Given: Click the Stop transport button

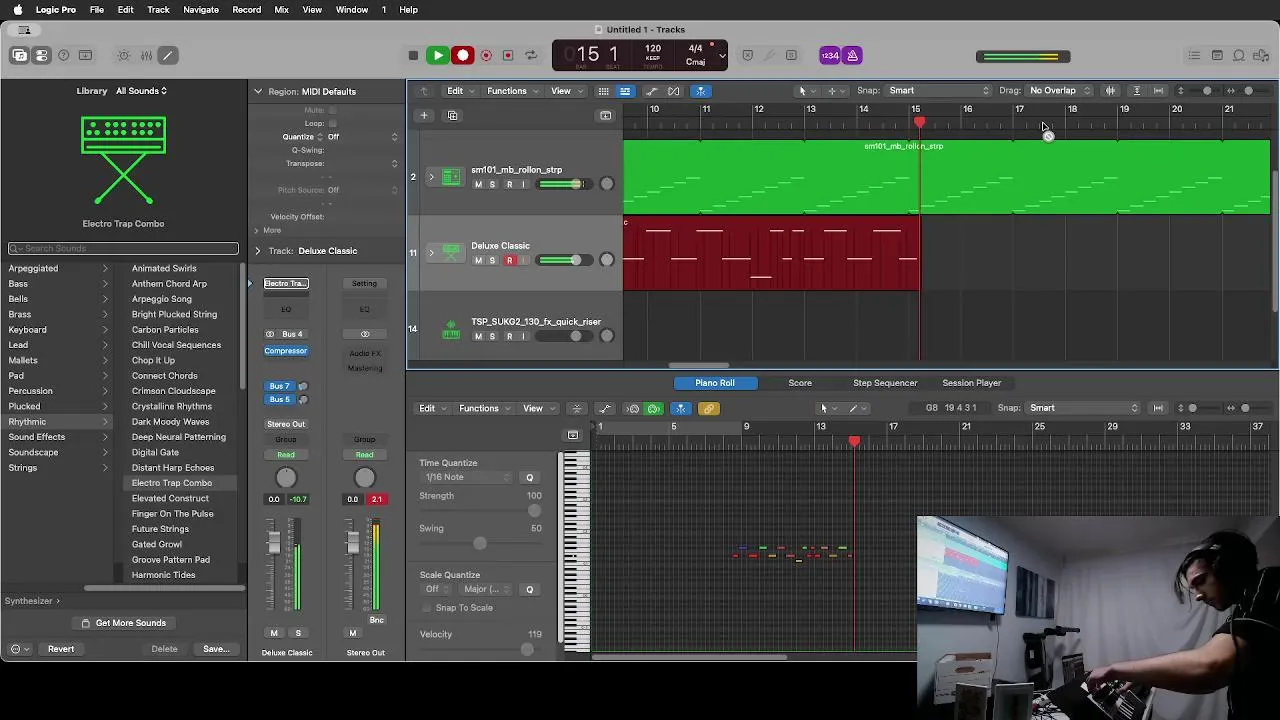Looking at the screenshot, I should click(413, 55).
